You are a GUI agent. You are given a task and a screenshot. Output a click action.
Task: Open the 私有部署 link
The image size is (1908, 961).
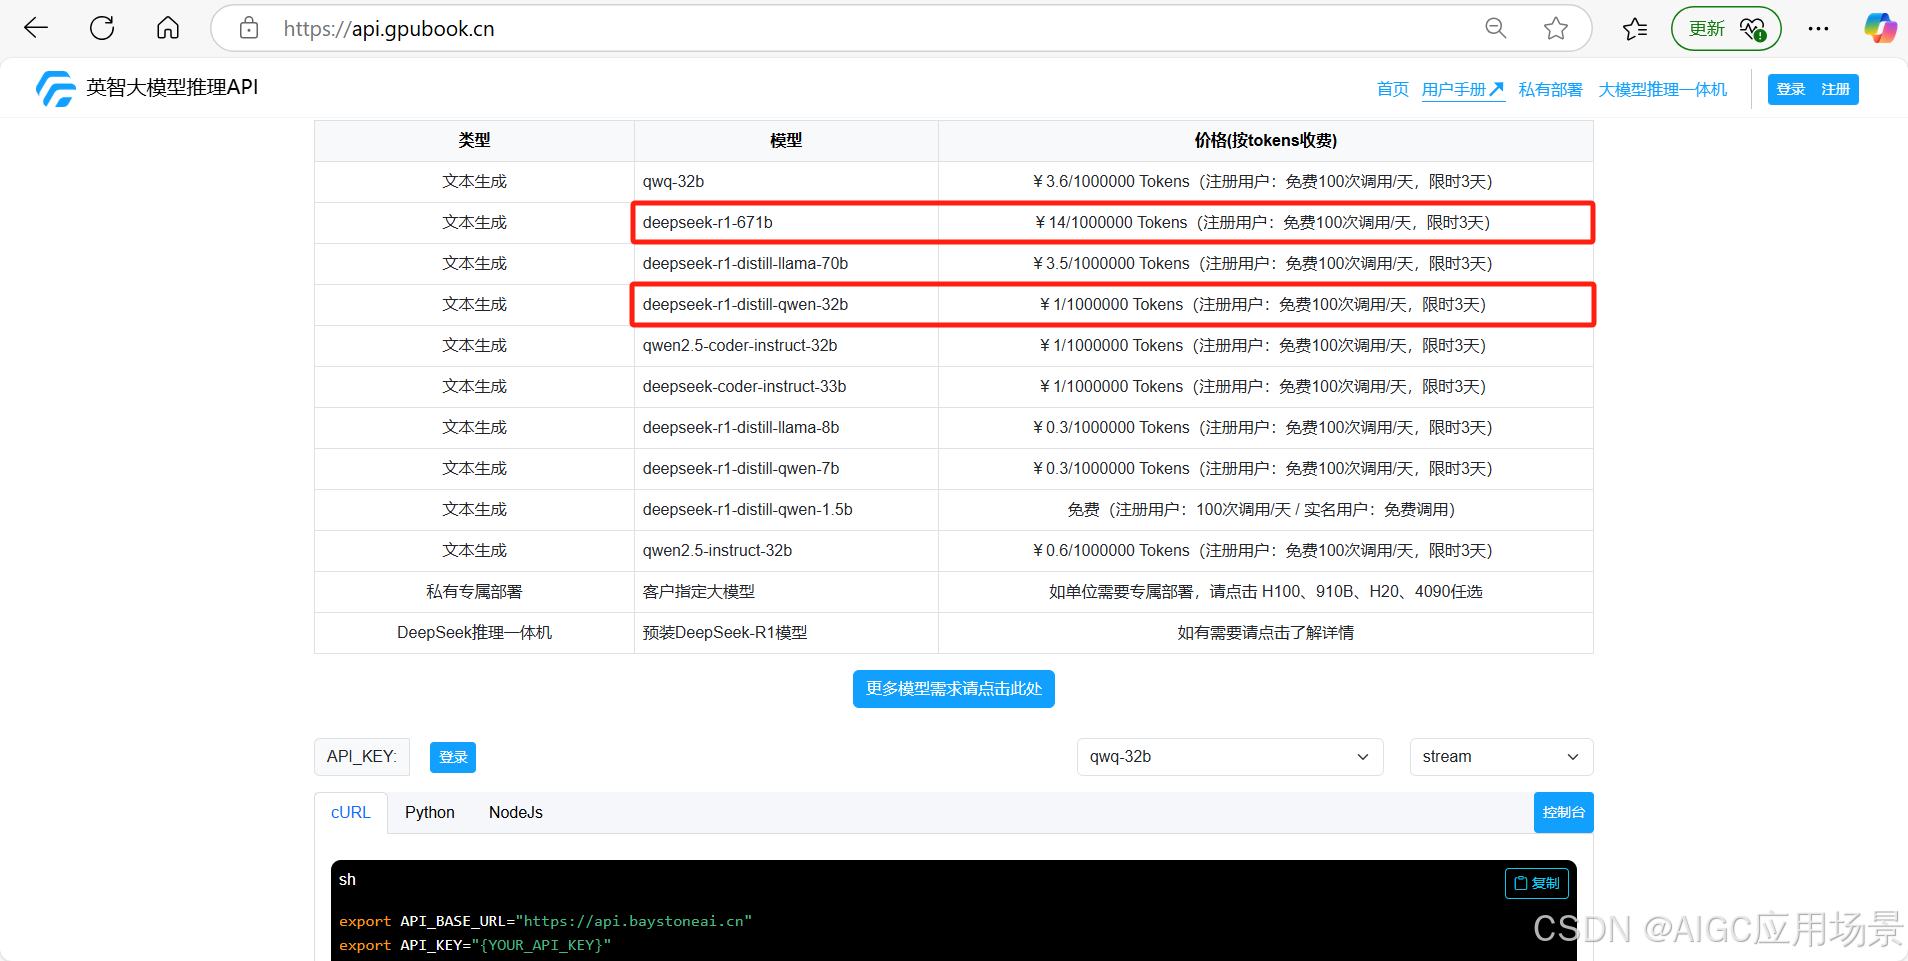(x=1550, y=89)
